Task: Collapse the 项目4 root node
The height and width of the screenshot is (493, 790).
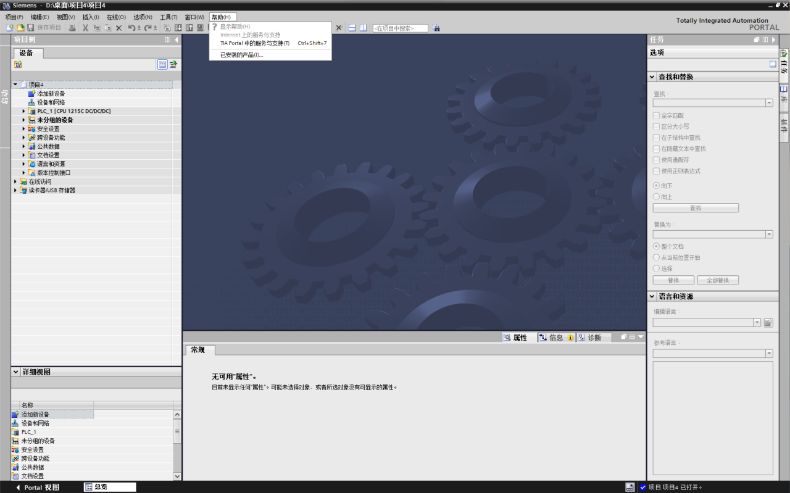Action: tap(15, 85)
